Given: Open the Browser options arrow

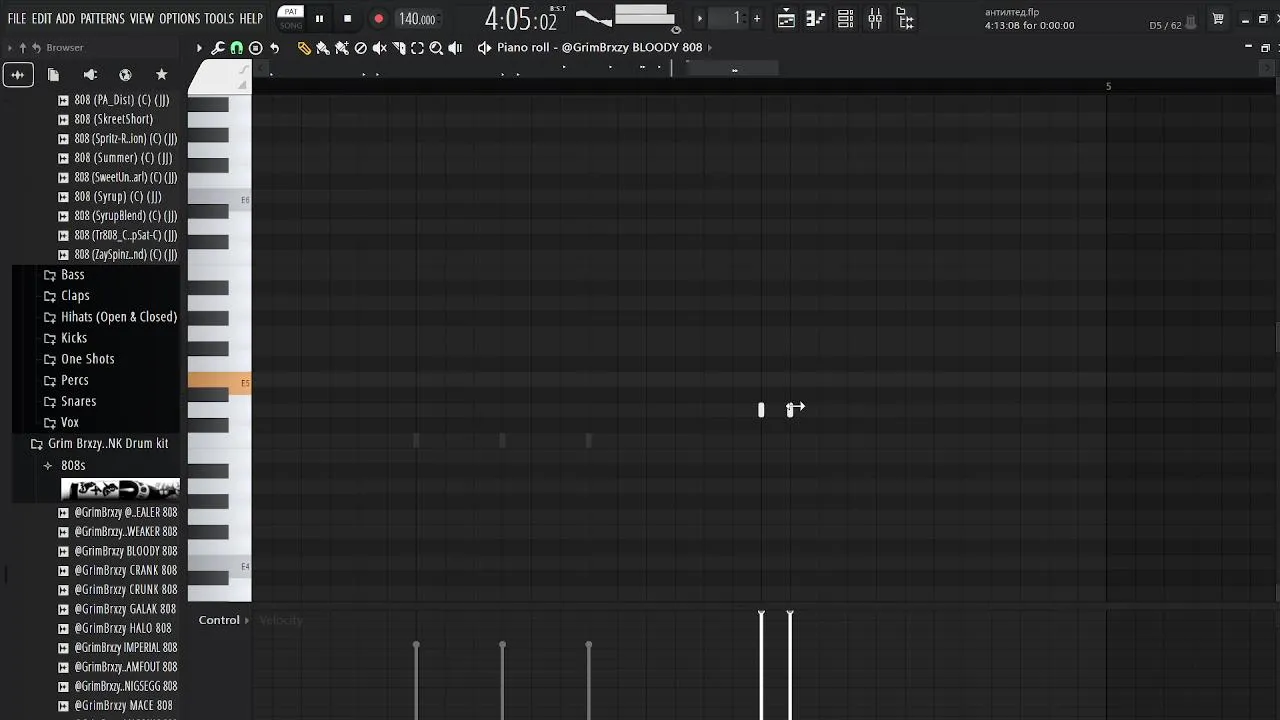Looking at the screenshot, I should (10, 48).
